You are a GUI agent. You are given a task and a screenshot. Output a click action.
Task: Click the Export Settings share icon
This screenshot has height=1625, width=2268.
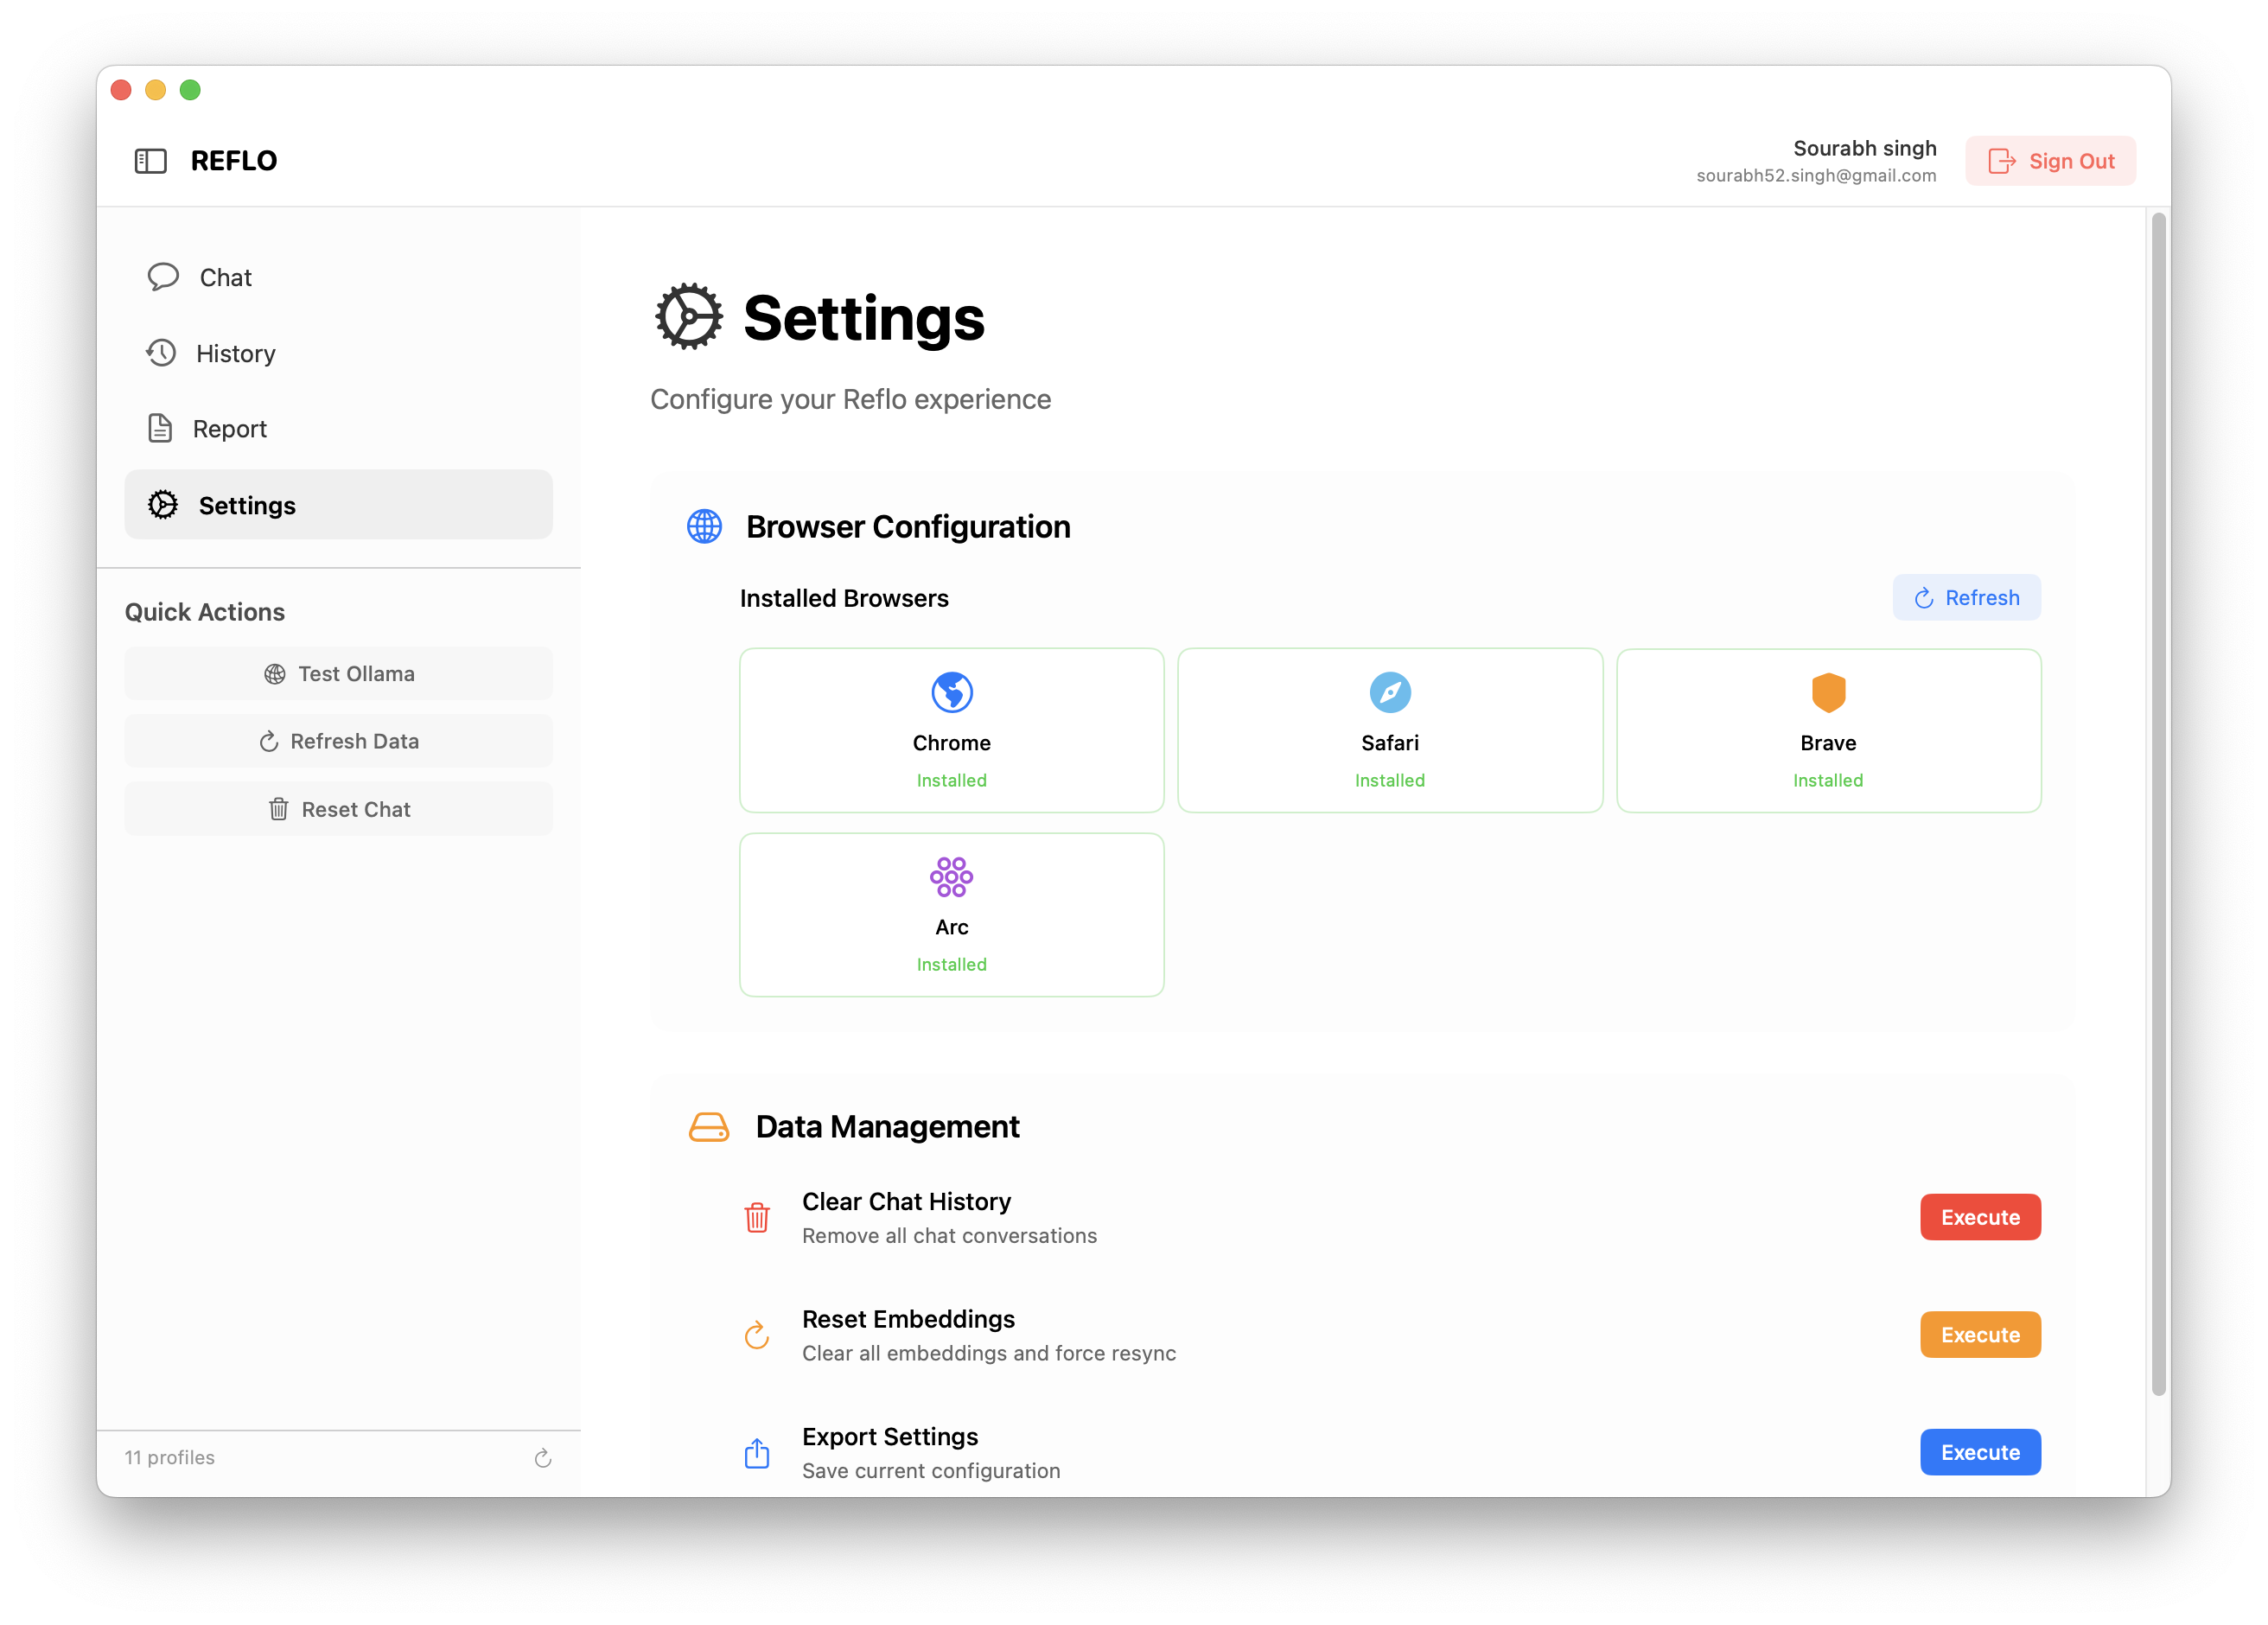757,1453
